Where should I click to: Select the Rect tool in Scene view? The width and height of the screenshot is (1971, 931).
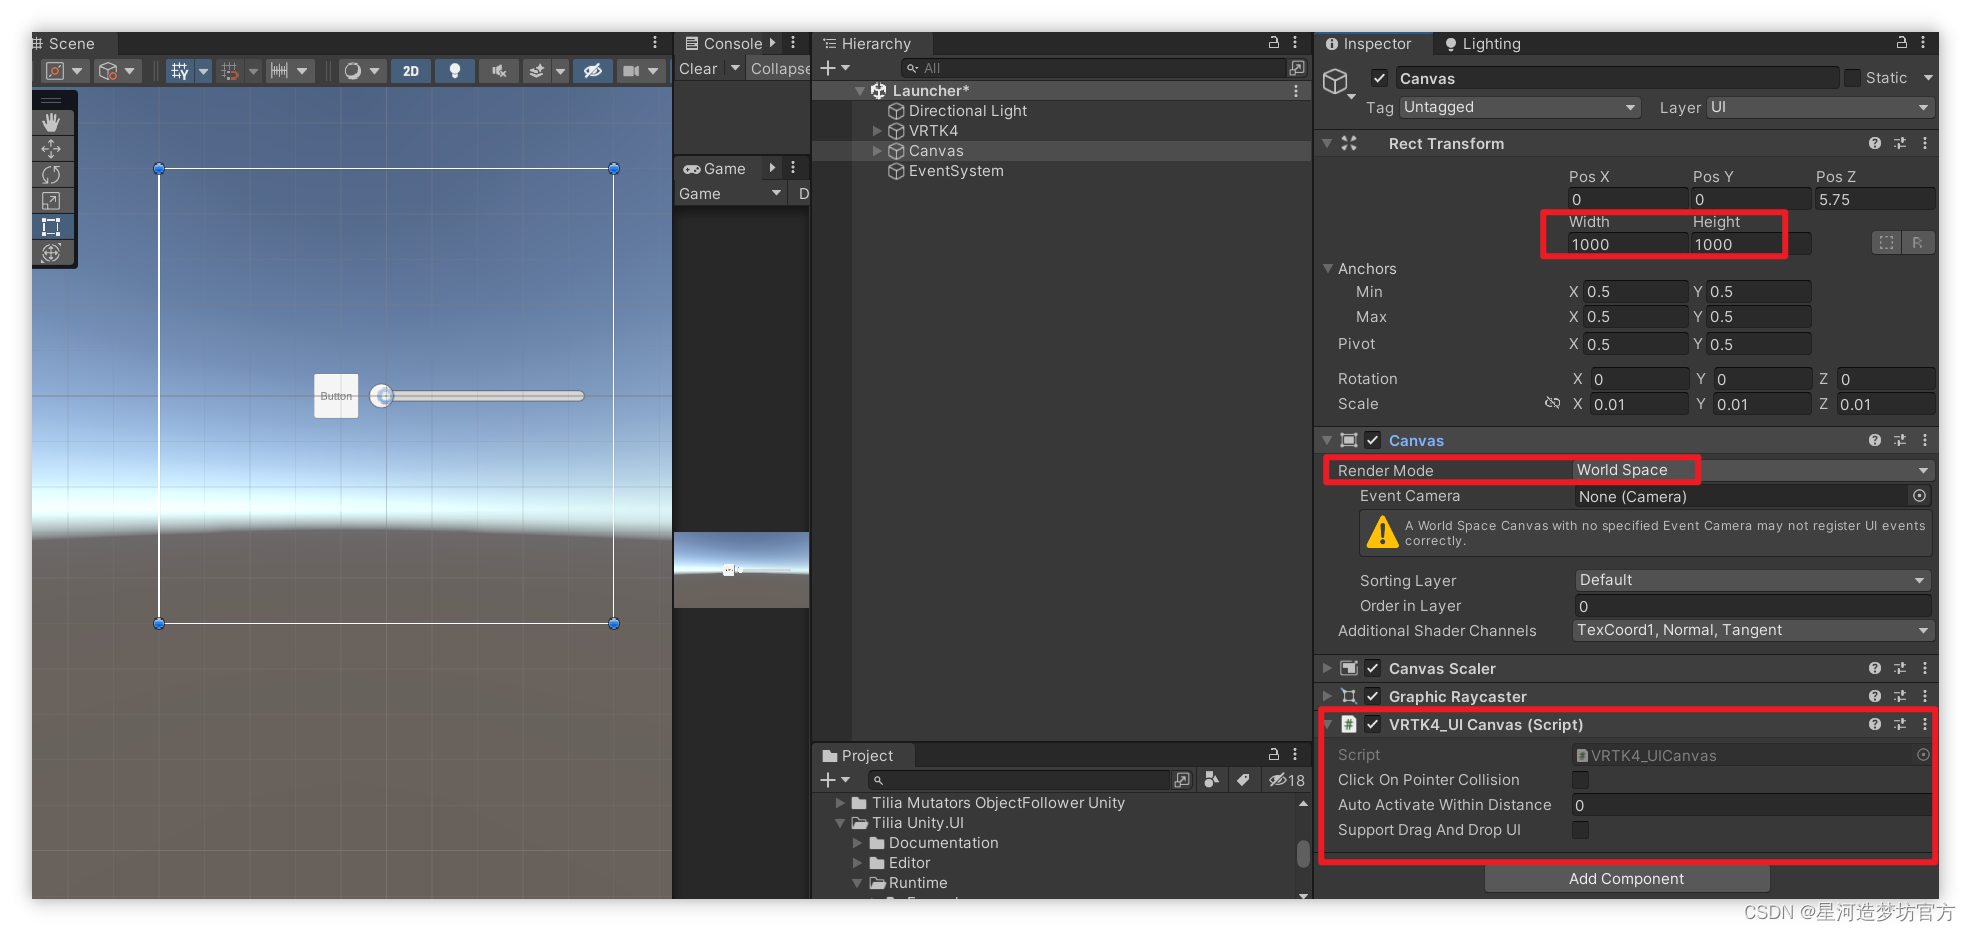click(x=51, y=227)
